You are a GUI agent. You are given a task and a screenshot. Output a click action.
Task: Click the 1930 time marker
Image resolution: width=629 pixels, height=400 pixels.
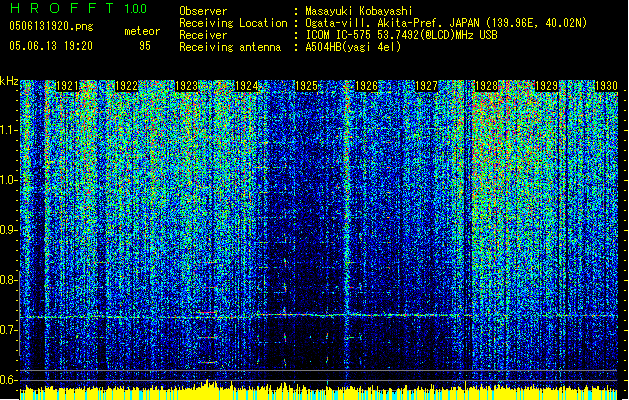click(x=606, y=86)
